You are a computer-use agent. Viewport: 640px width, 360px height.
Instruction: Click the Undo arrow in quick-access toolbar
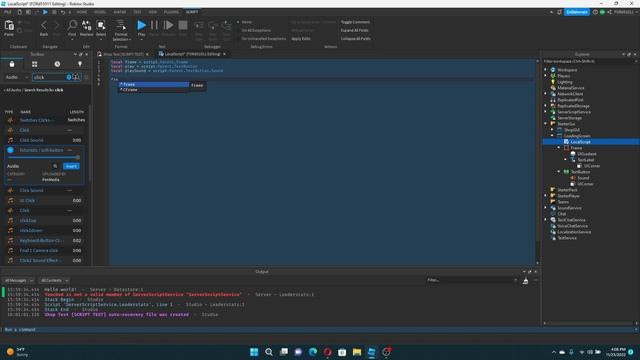point(63,12)
